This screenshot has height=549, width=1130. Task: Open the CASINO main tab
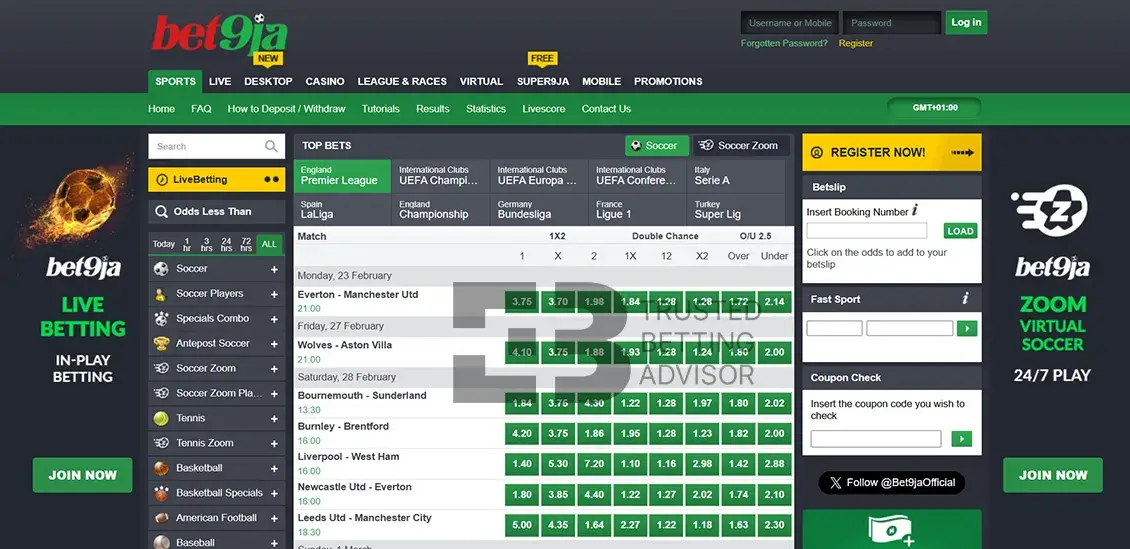pyautogui.click(x=325, y=81)
